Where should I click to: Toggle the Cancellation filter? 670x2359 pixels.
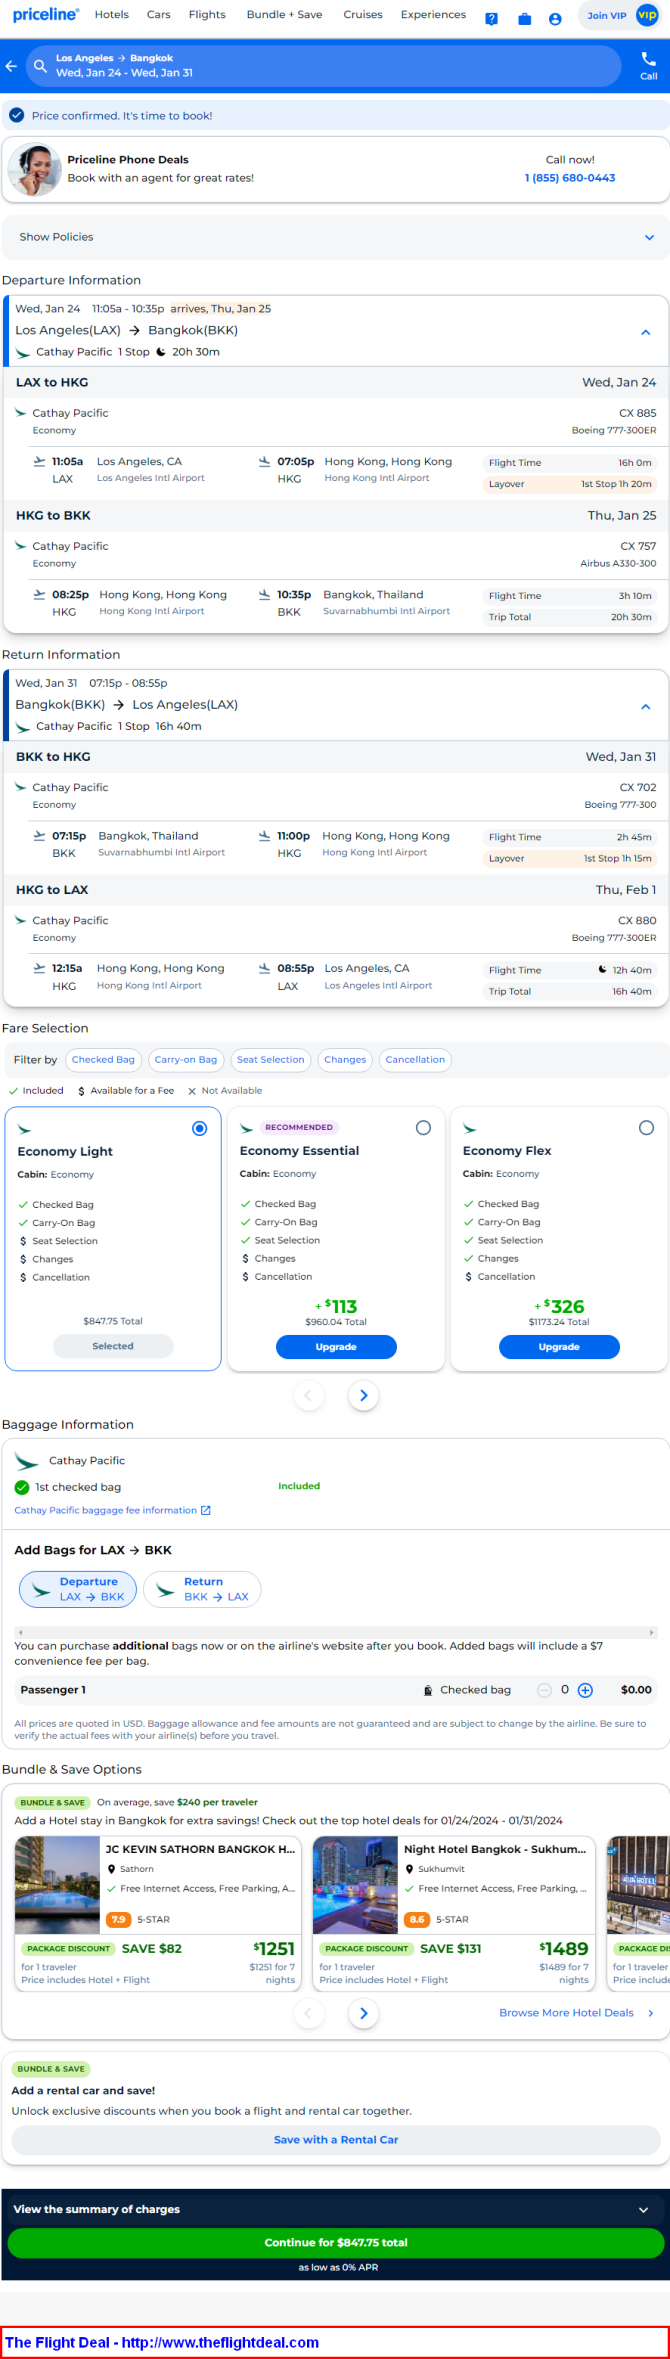415,1060
